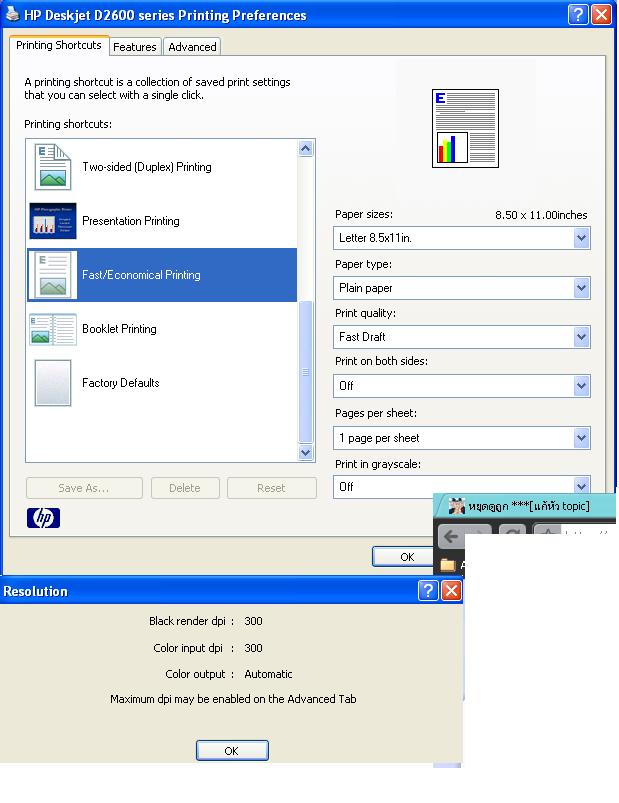Click the Save As... button
Screen dimensions: 619x803
(x=84, y=488)
